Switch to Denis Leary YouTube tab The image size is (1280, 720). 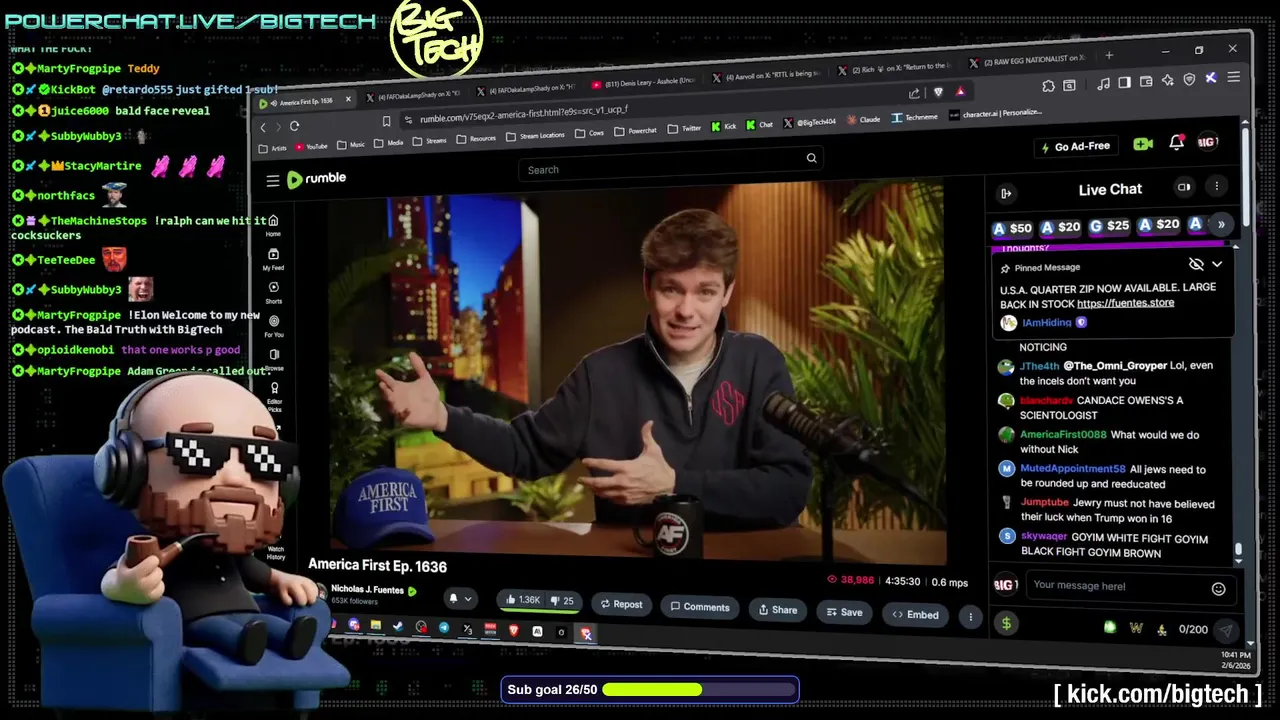(x=643, y=82)
